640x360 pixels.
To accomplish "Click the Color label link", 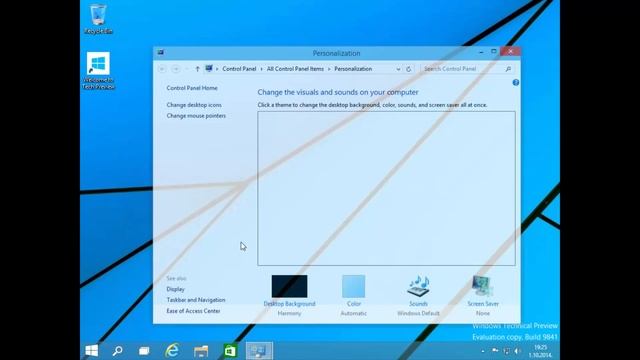I will pos(354,304).
